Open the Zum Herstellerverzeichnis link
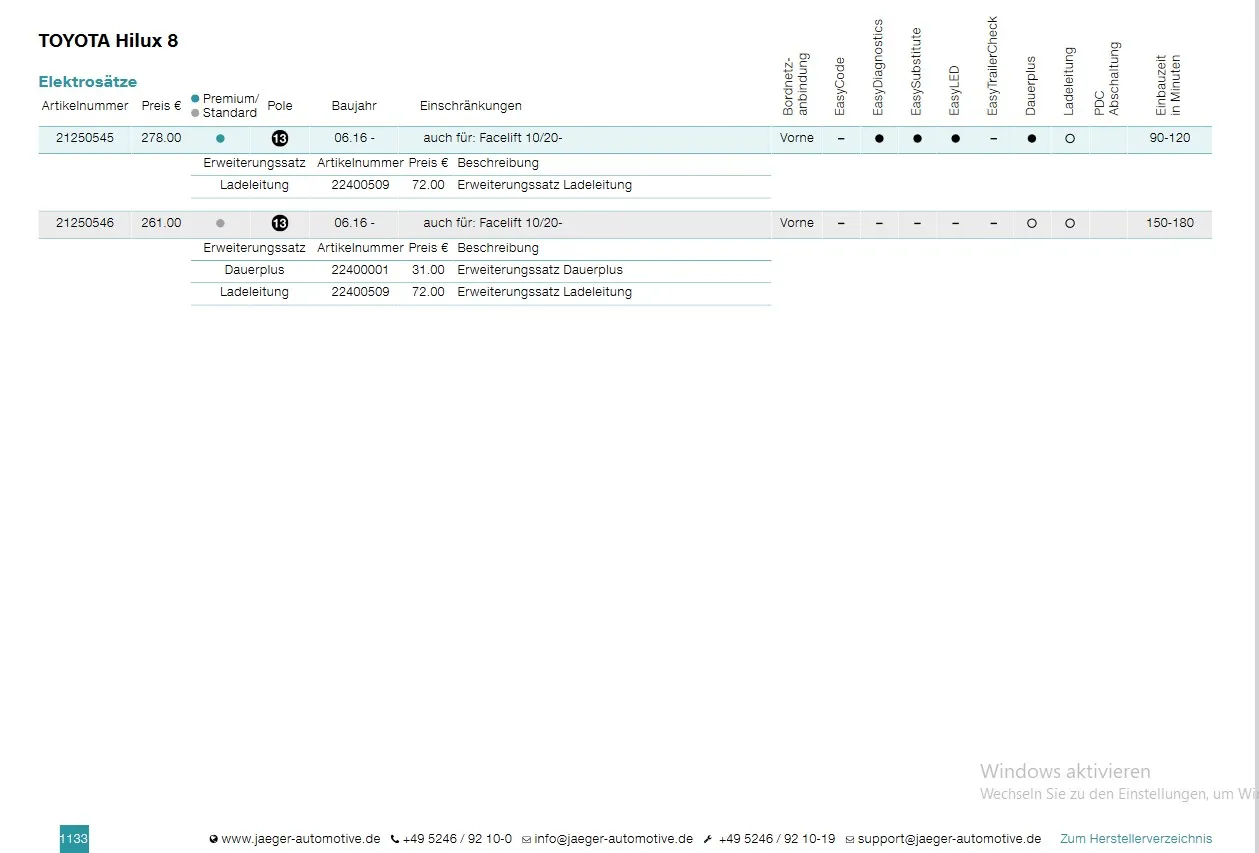 [1136, 839]
